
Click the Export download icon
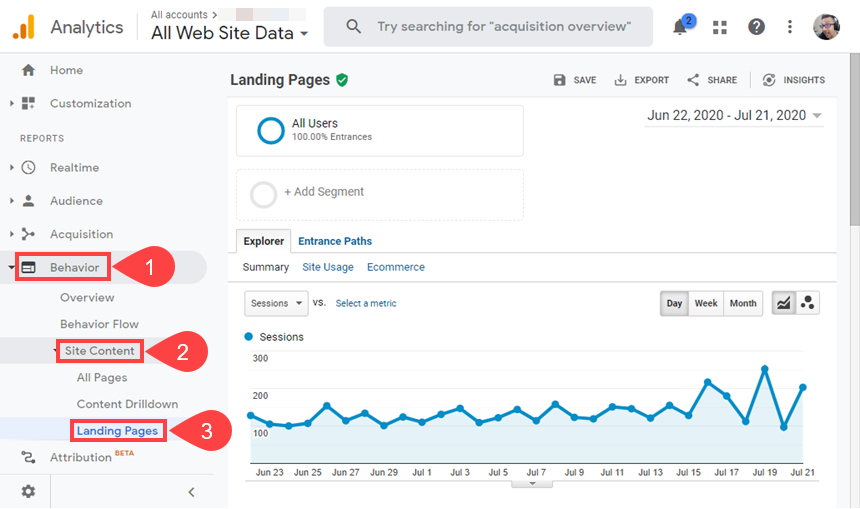tap(620, 80)
